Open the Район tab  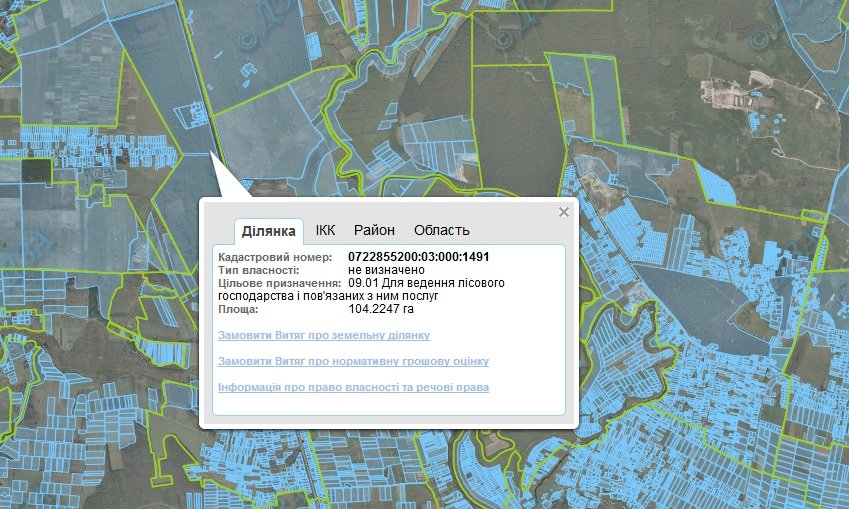[x=374, y=230]
